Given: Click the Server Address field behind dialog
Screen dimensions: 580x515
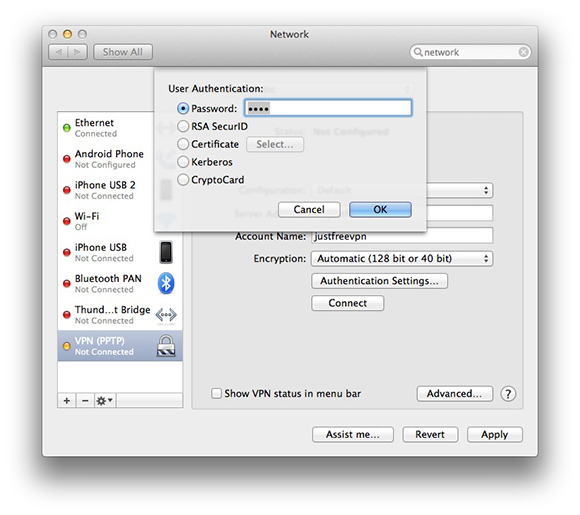Looking at the screenshot, I should [460, 213].
